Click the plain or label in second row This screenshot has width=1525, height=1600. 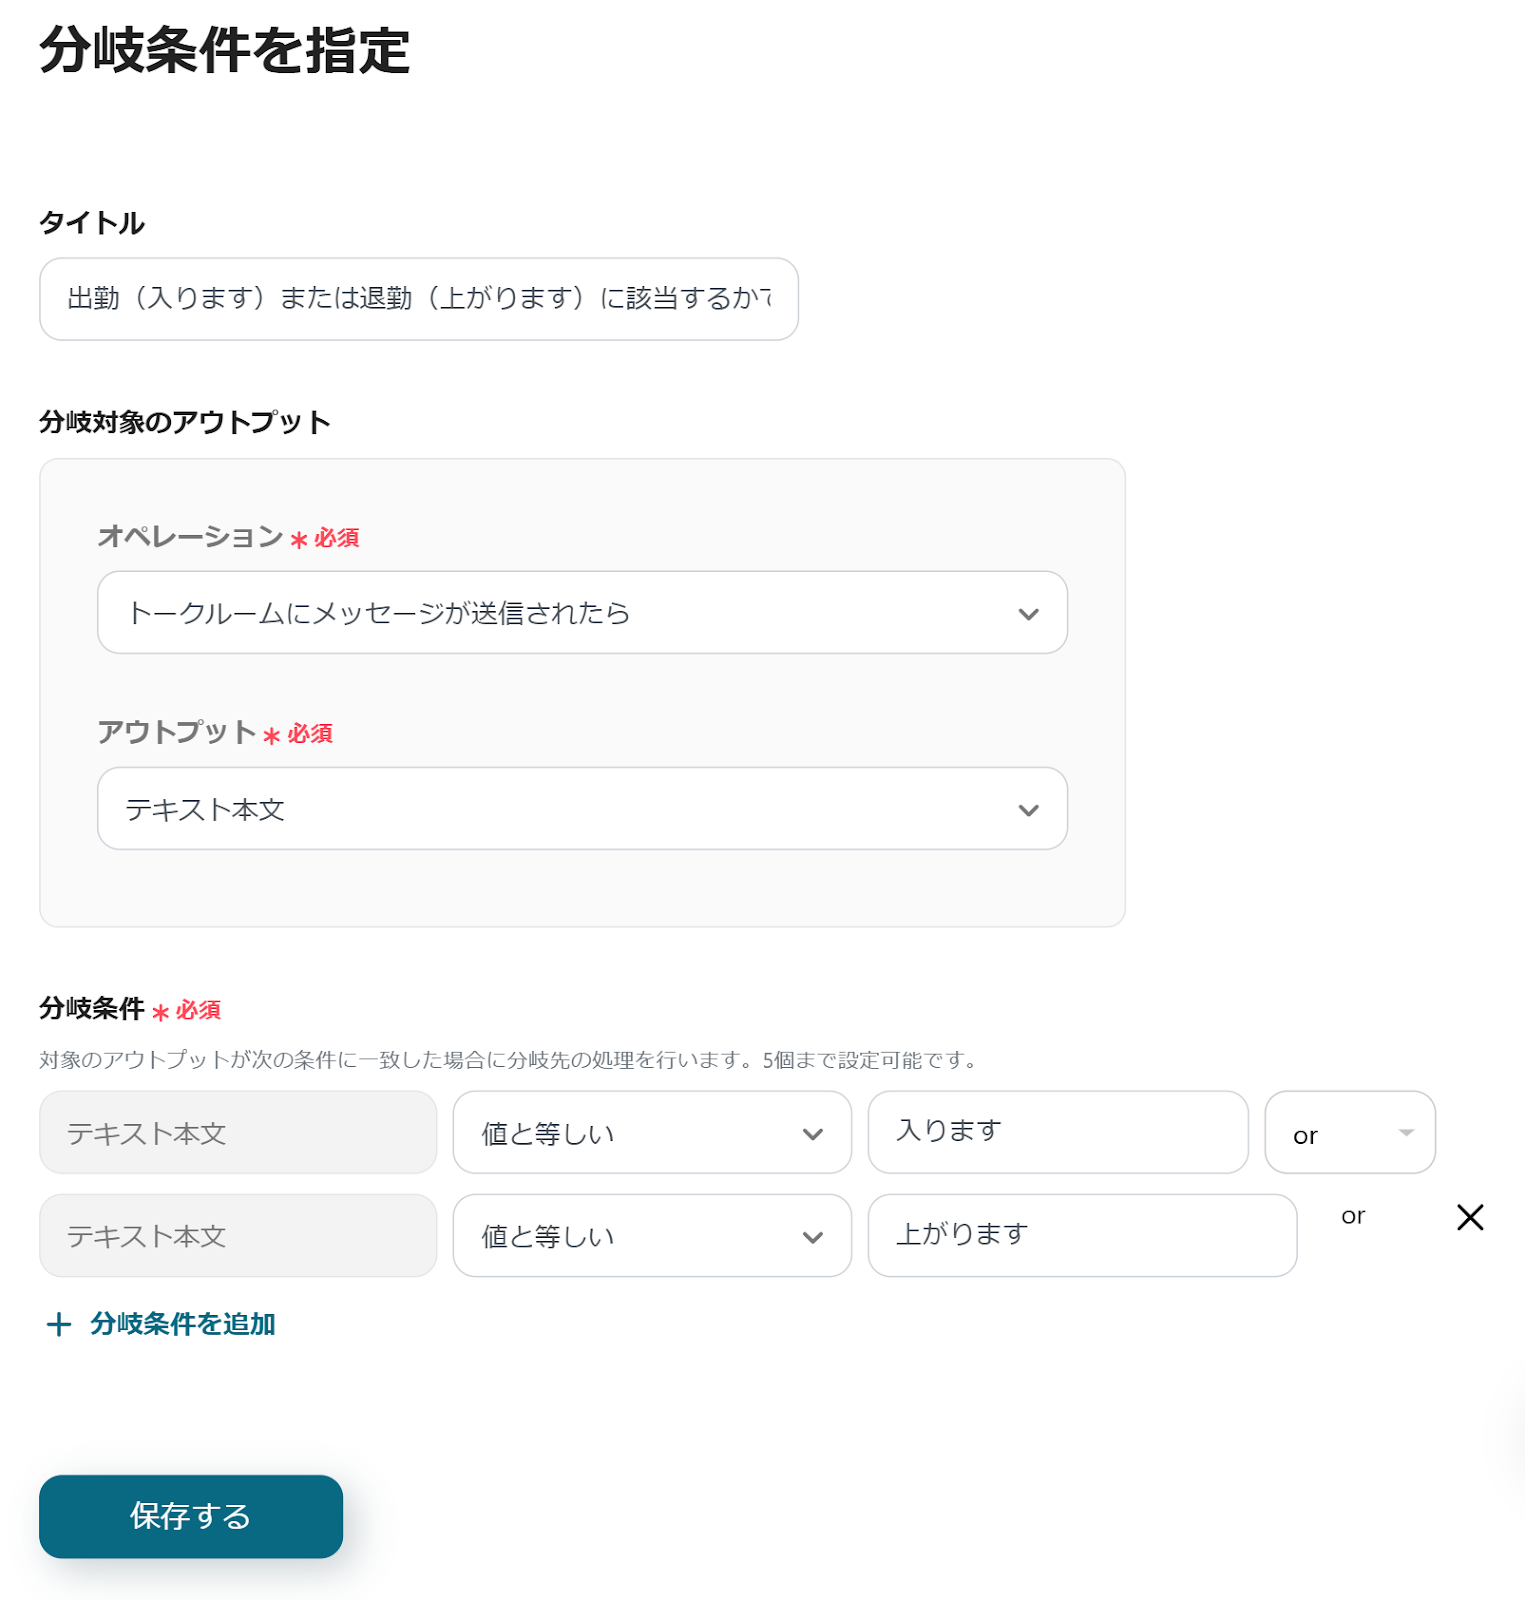coord(1353,1216)
